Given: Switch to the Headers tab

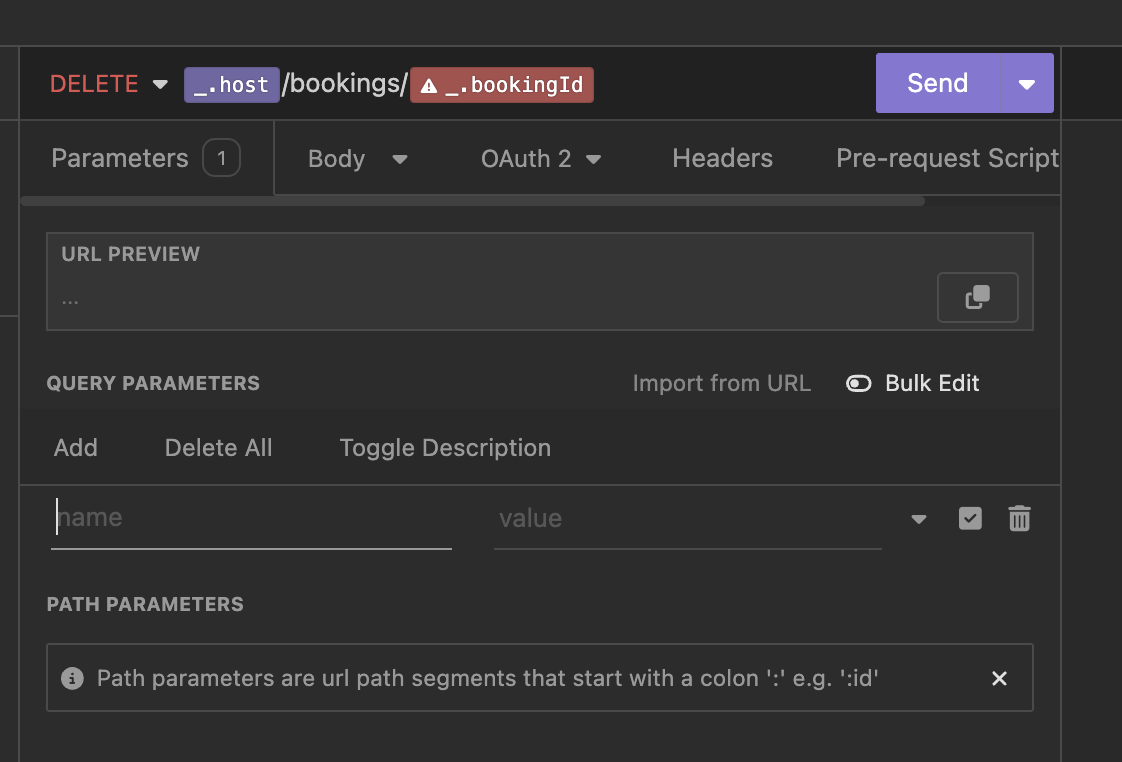Looking at the screenshot, I should pyautogui.click(x=722, y=159).
